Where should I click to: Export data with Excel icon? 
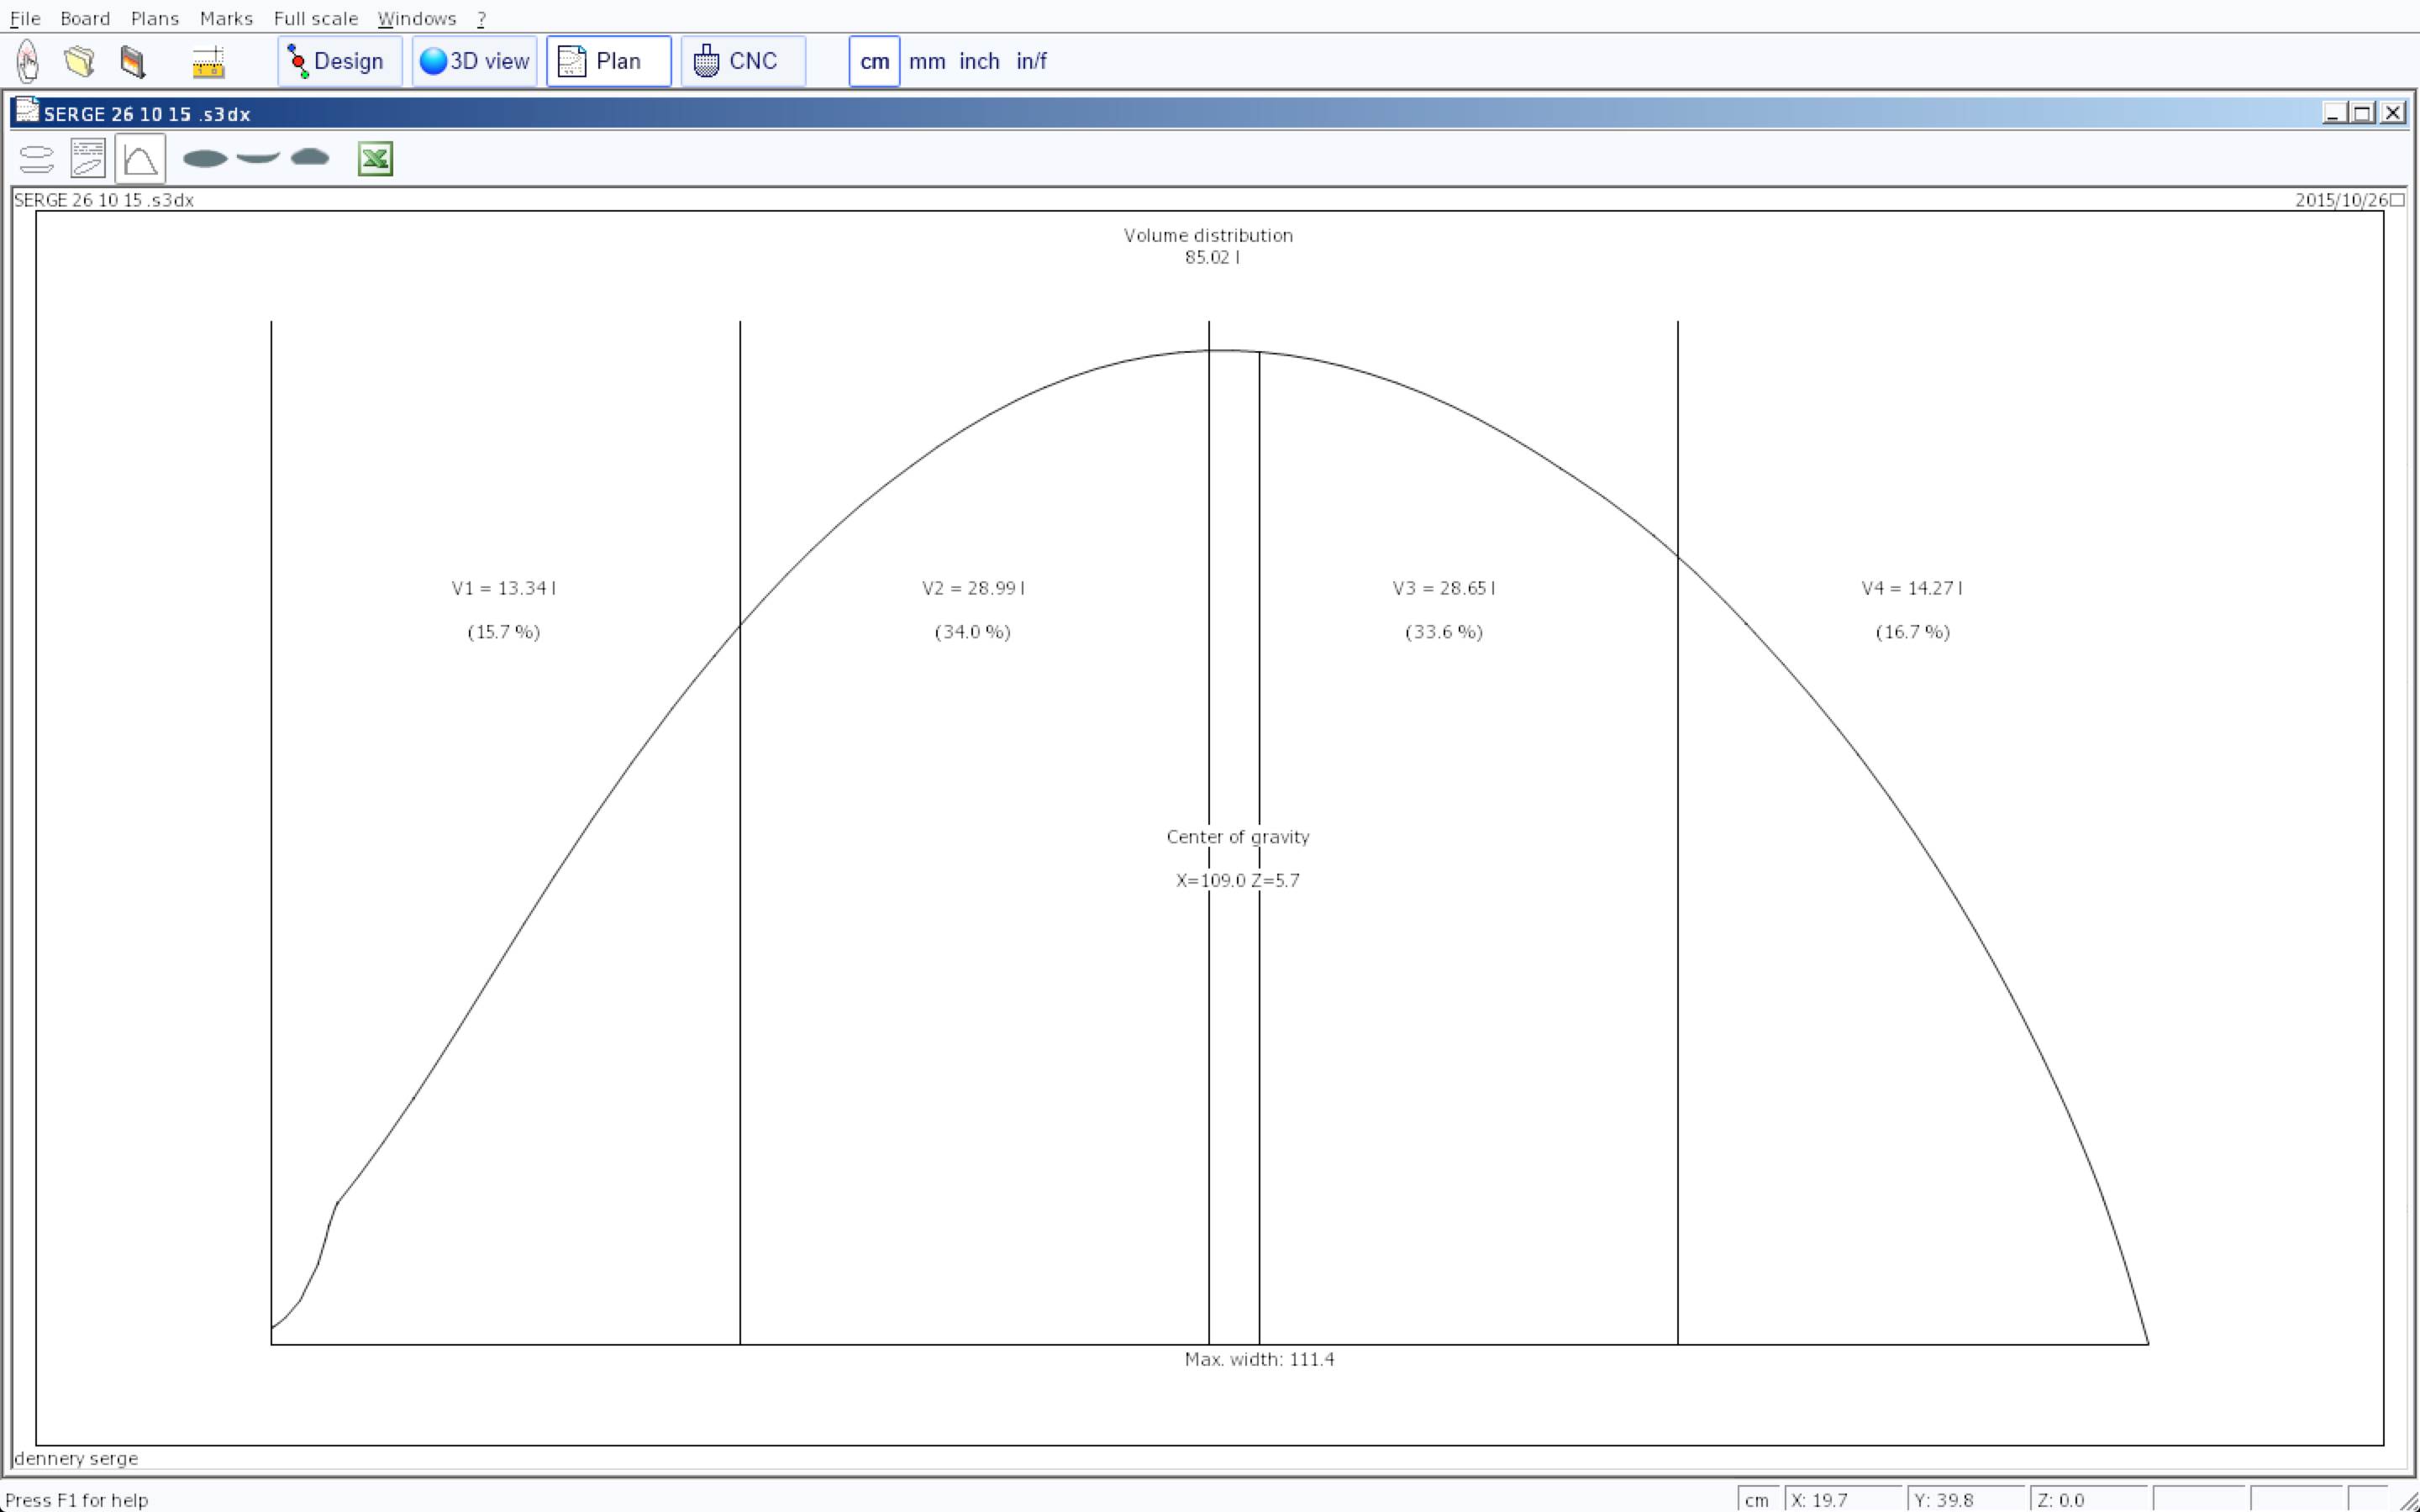point(375,158)
